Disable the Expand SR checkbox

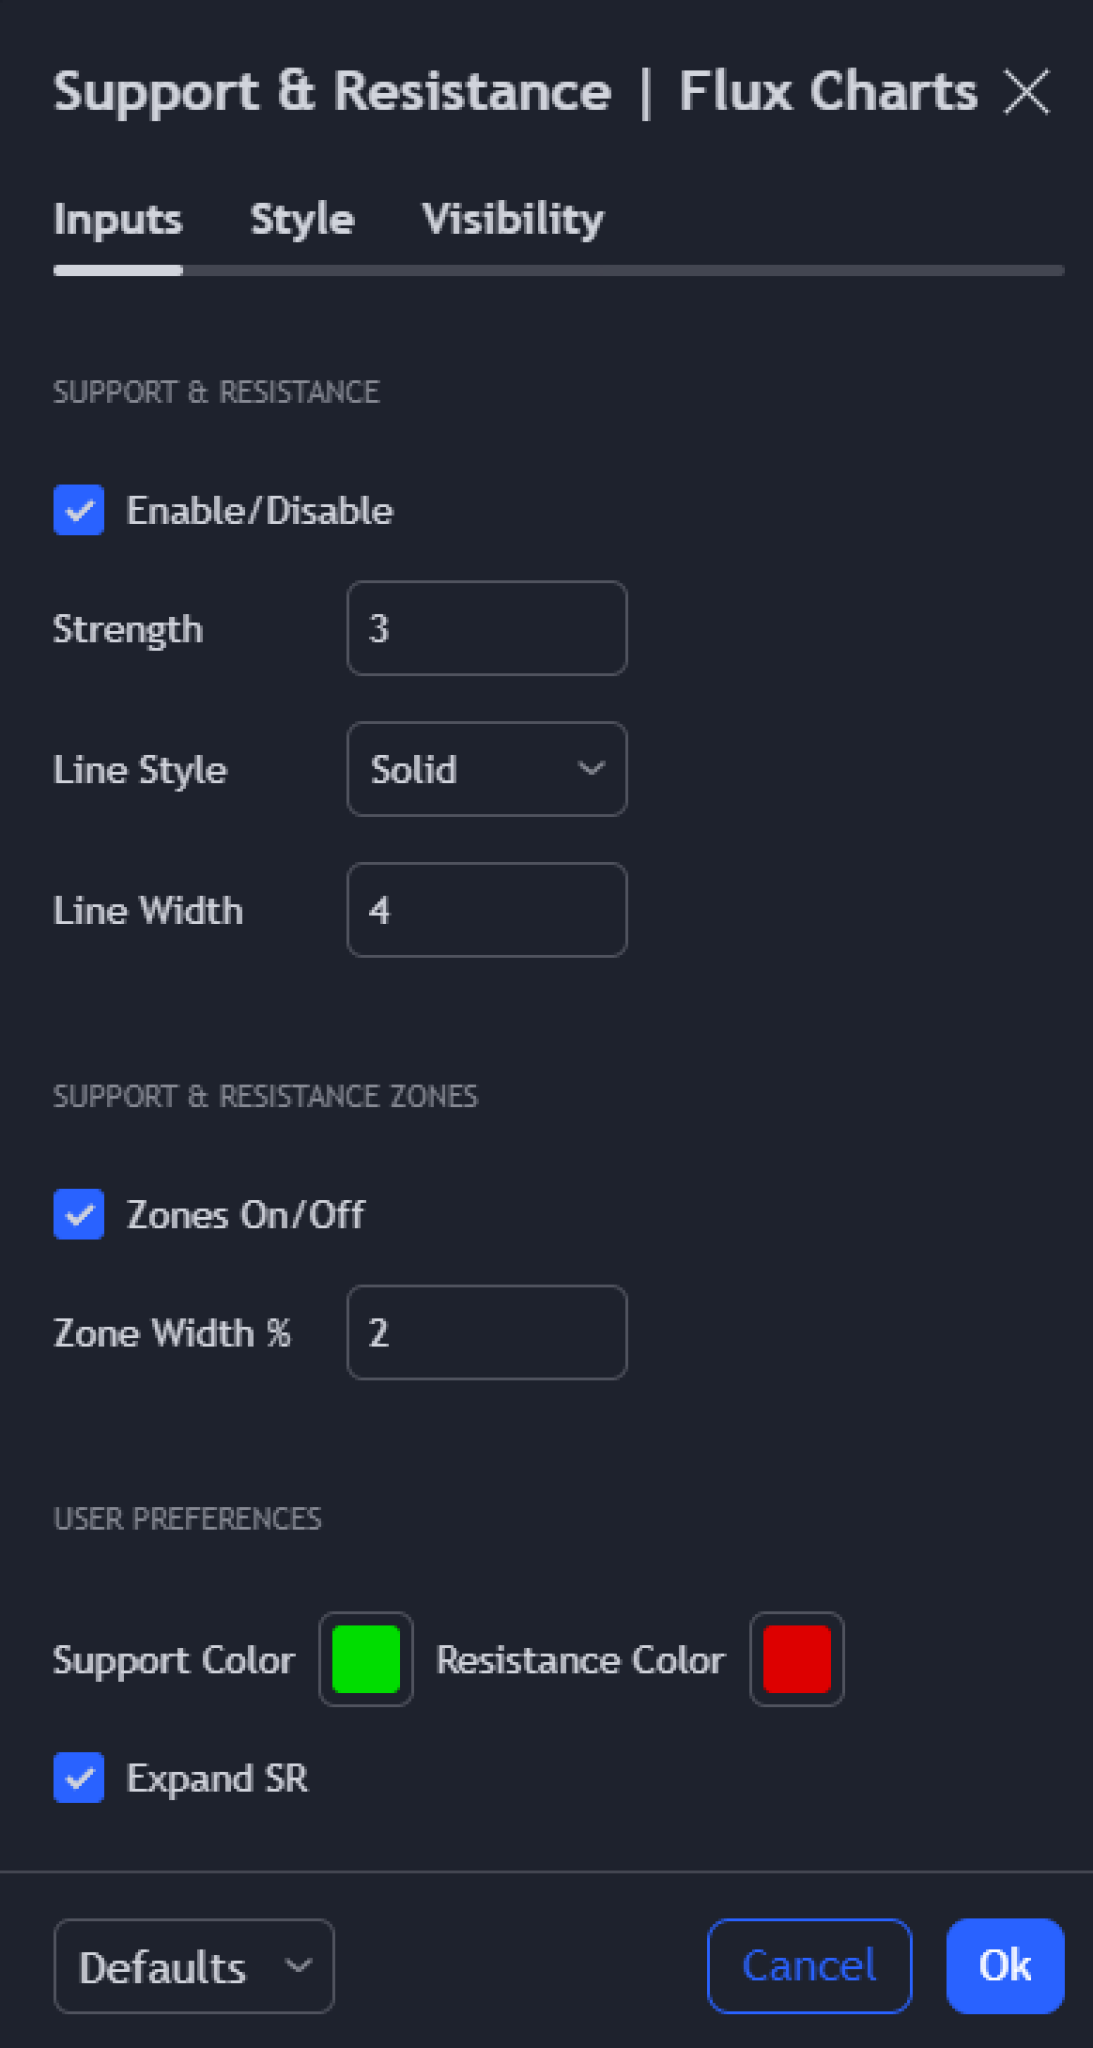[79, 1778]
